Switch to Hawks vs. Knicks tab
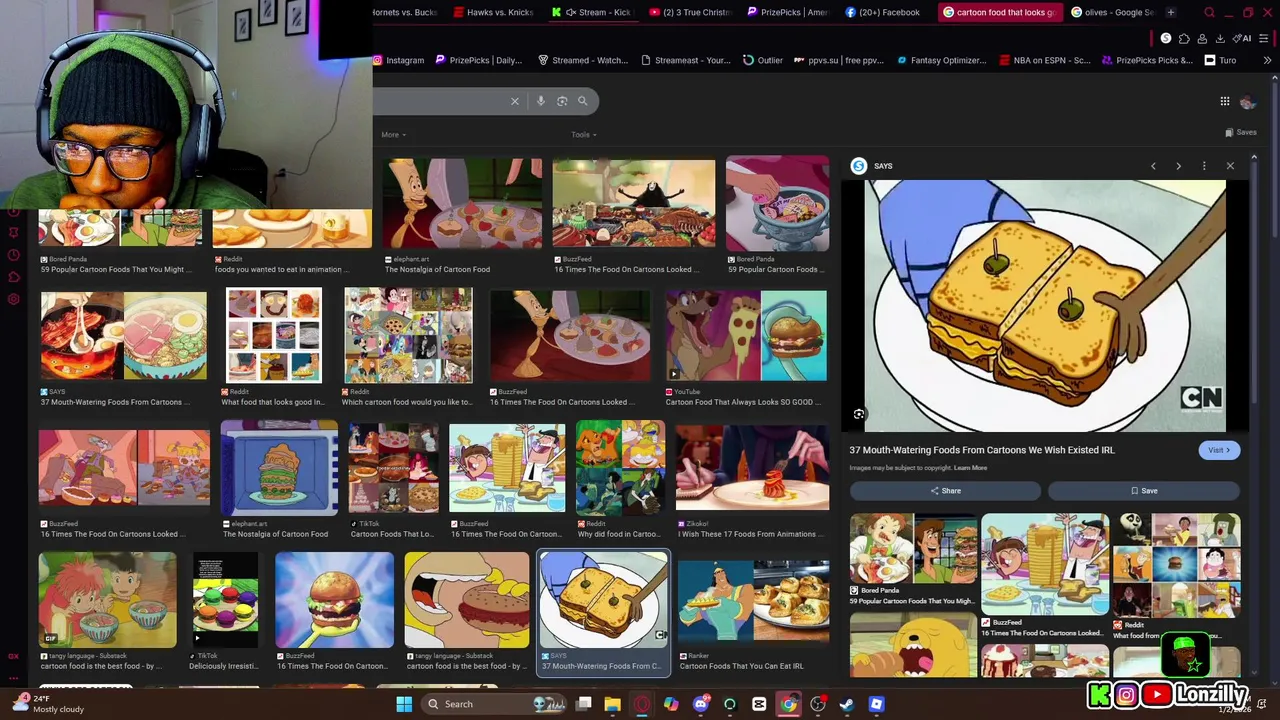1280x720 pixels. 493,12
